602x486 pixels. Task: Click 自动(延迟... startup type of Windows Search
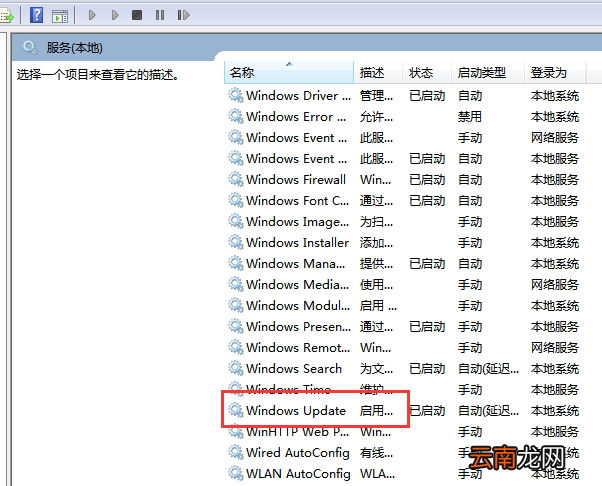[x=488, y=369]
